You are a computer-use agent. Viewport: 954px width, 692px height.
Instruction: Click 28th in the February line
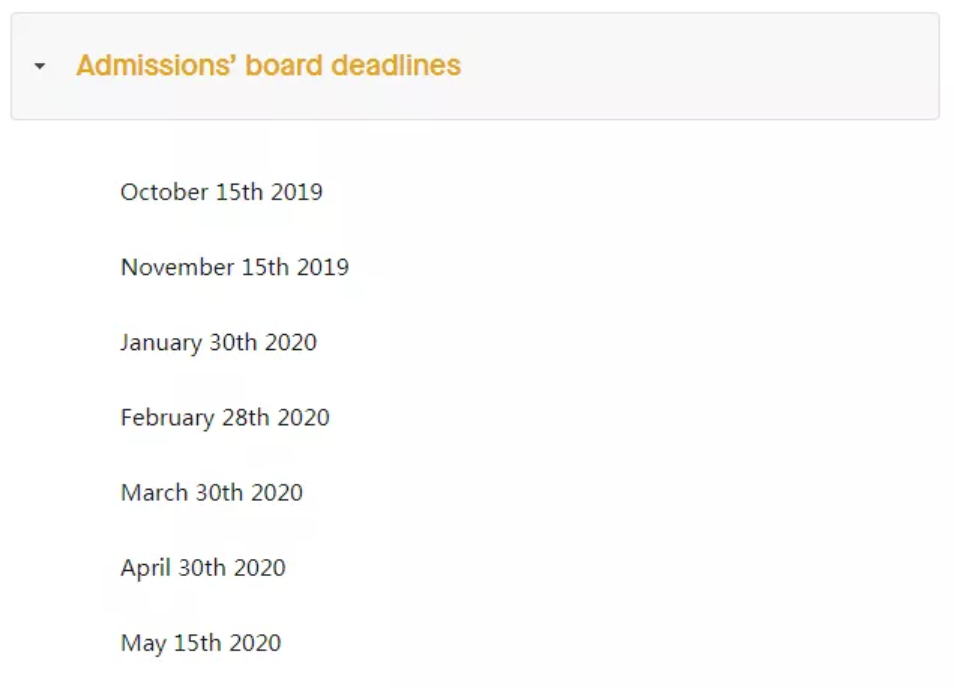point(246,418)
